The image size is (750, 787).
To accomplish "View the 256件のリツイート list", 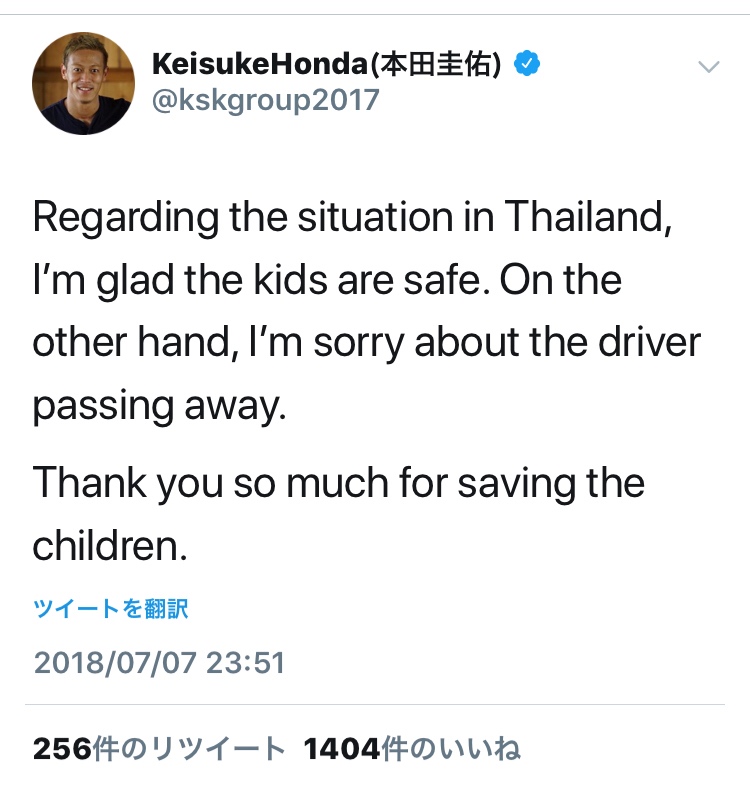I will 159,748.
